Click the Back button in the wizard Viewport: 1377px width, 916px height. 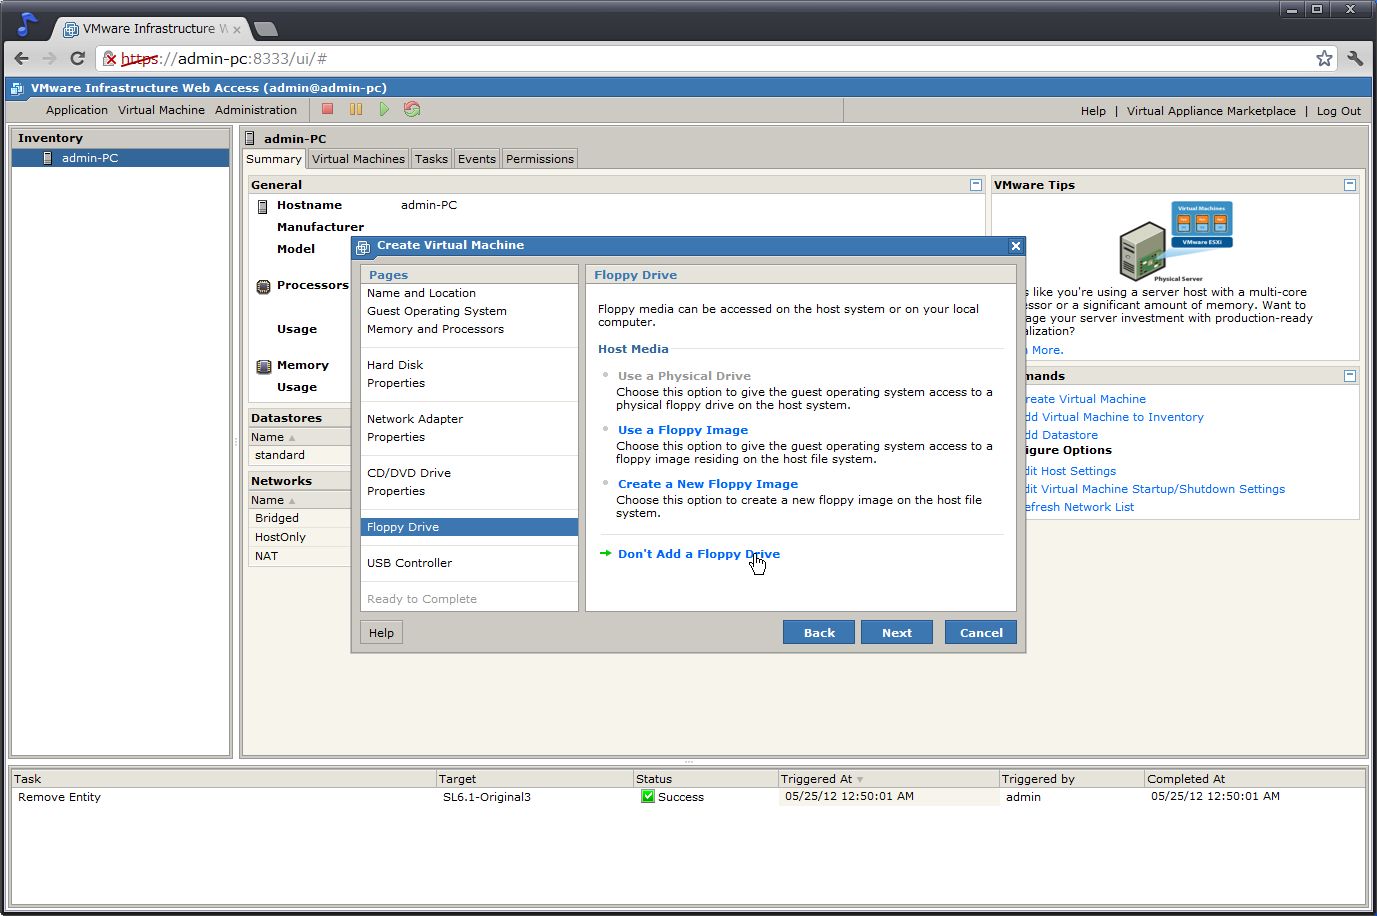click(819, 632)
